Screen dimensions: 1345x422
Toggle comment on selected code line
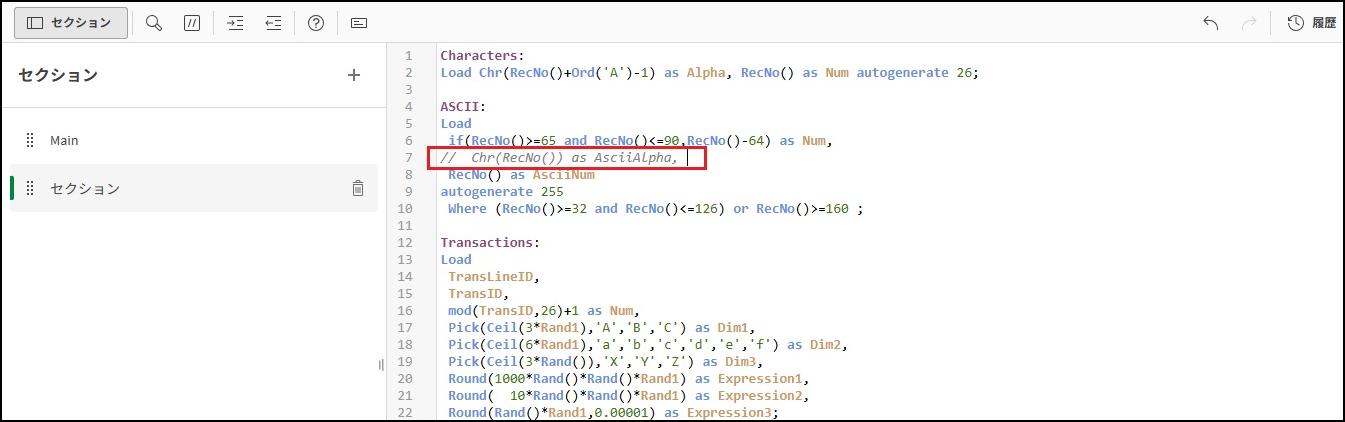(192, 23)
